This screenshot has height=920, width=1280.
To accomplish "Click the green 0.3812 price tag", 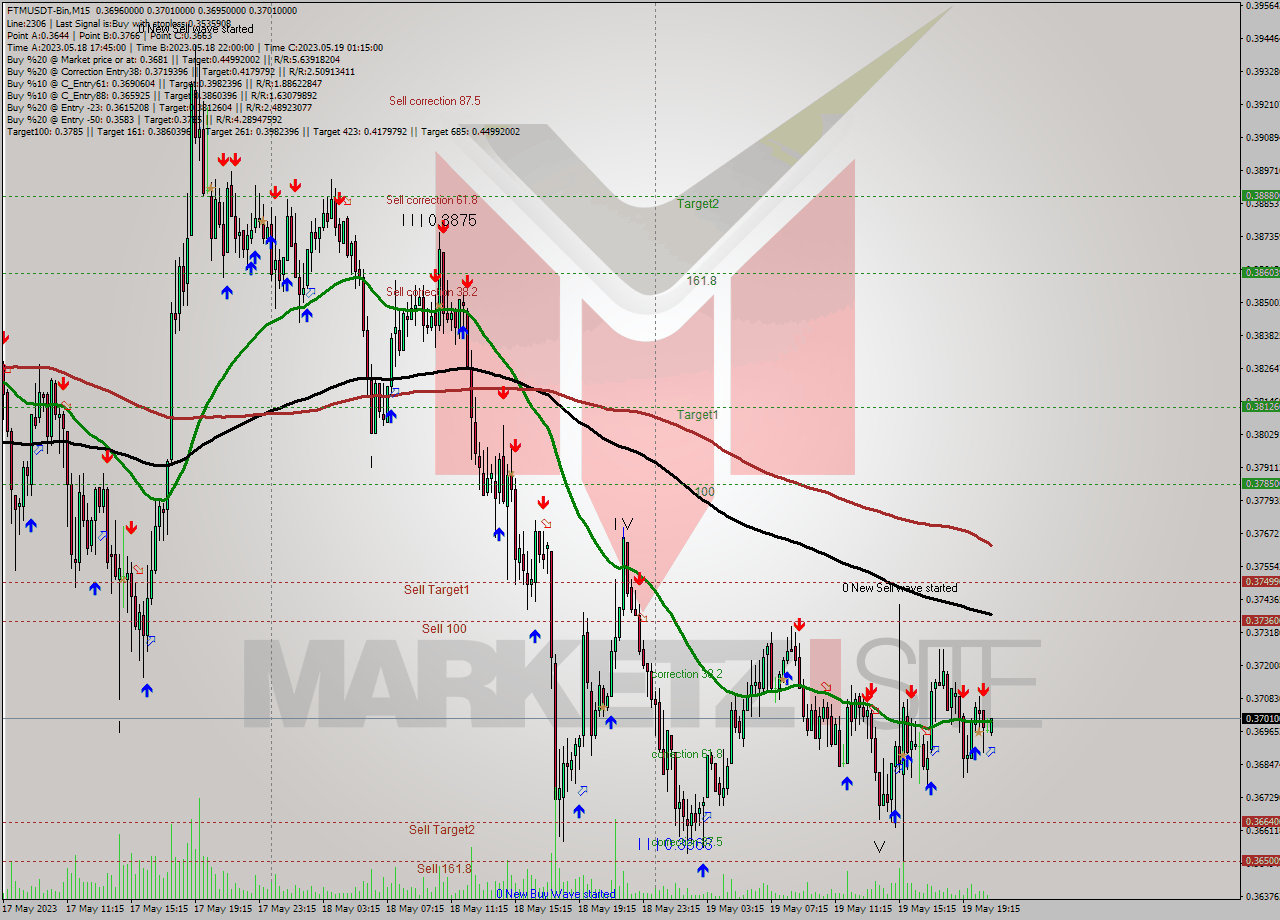I will 1260,406.
